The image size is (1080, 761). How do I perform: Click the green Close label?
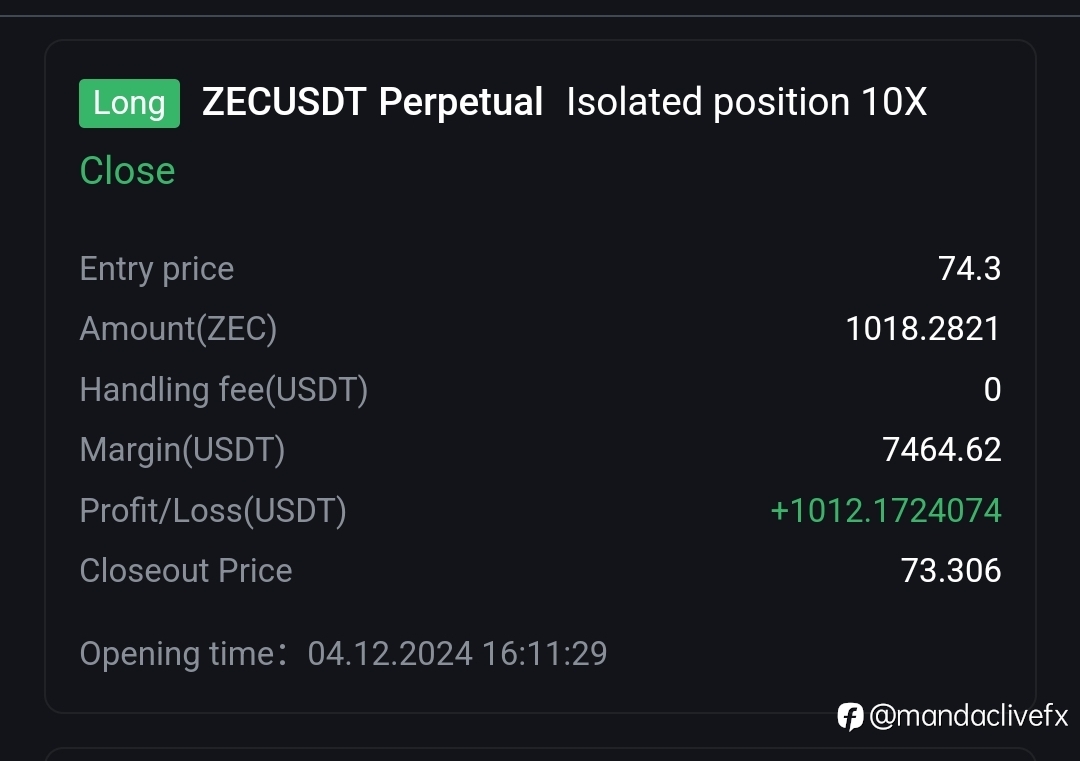click(127, 170)
